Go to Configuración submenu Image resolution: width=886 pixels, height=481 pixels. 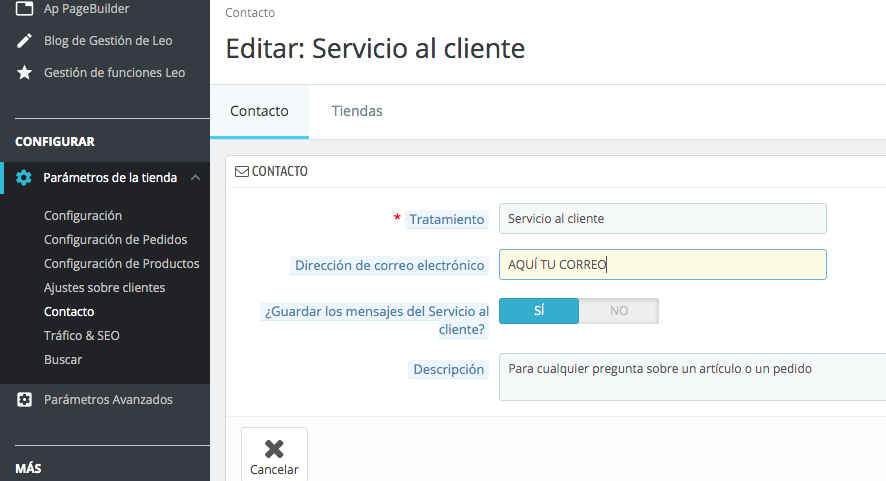pos(83,215)
